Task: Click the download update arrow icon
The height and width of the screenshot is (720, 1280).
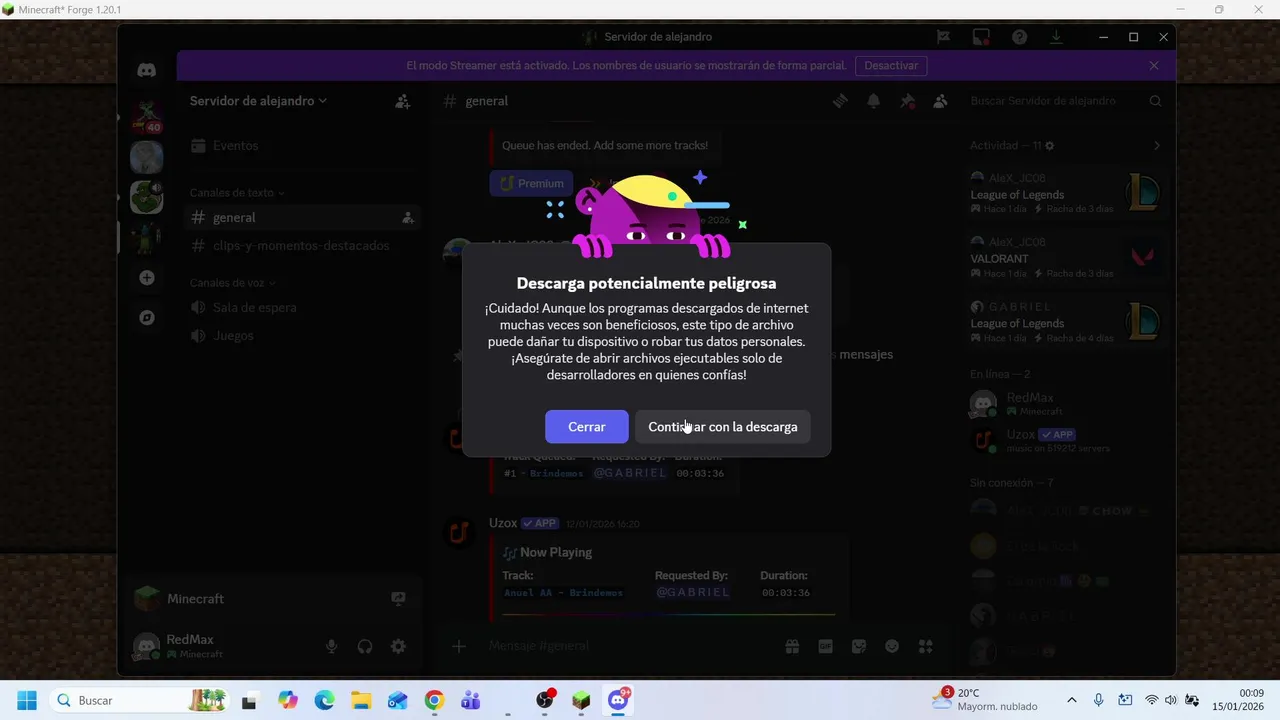Action: 1056,37
